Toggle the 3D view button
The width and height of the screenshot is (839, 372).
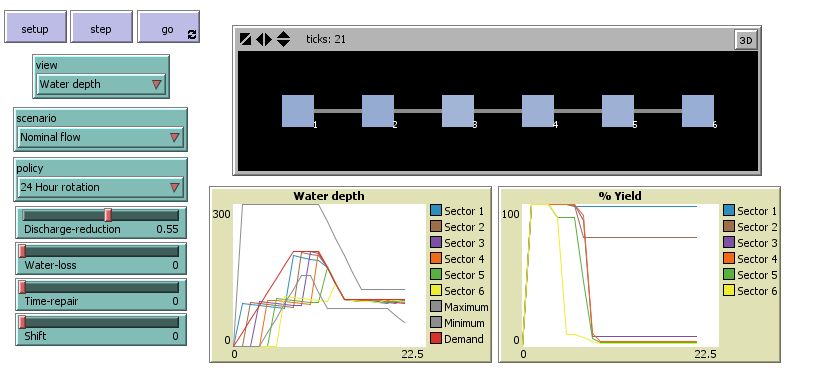pyautogui.click(x=746, y=40)
